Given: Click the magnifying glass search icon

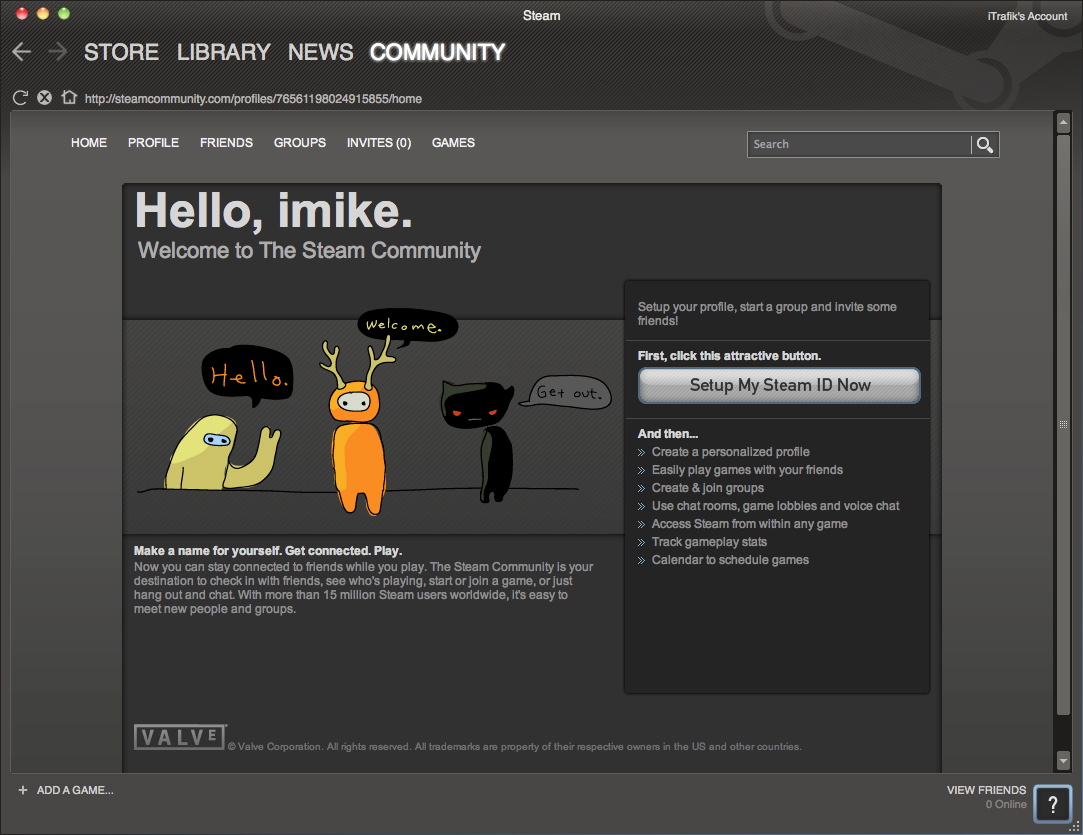Looking at the screenshot, I should pos(985,144).
